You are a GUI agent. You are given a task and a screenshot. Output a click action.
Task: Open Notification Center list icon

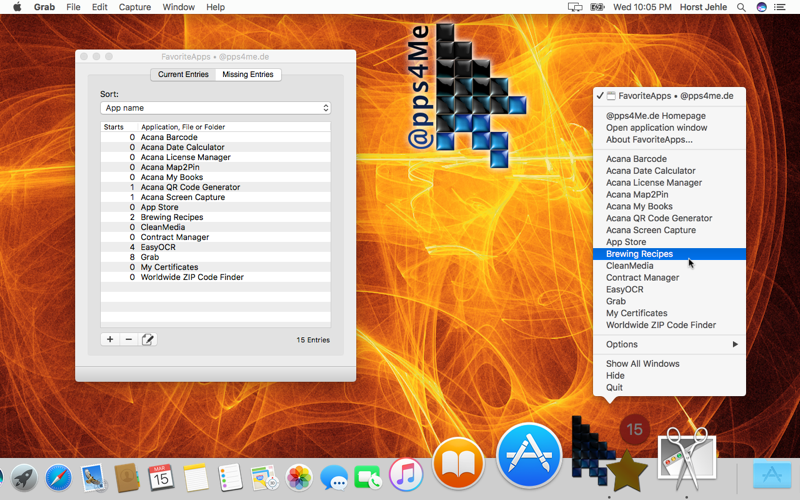pos(780,7)
